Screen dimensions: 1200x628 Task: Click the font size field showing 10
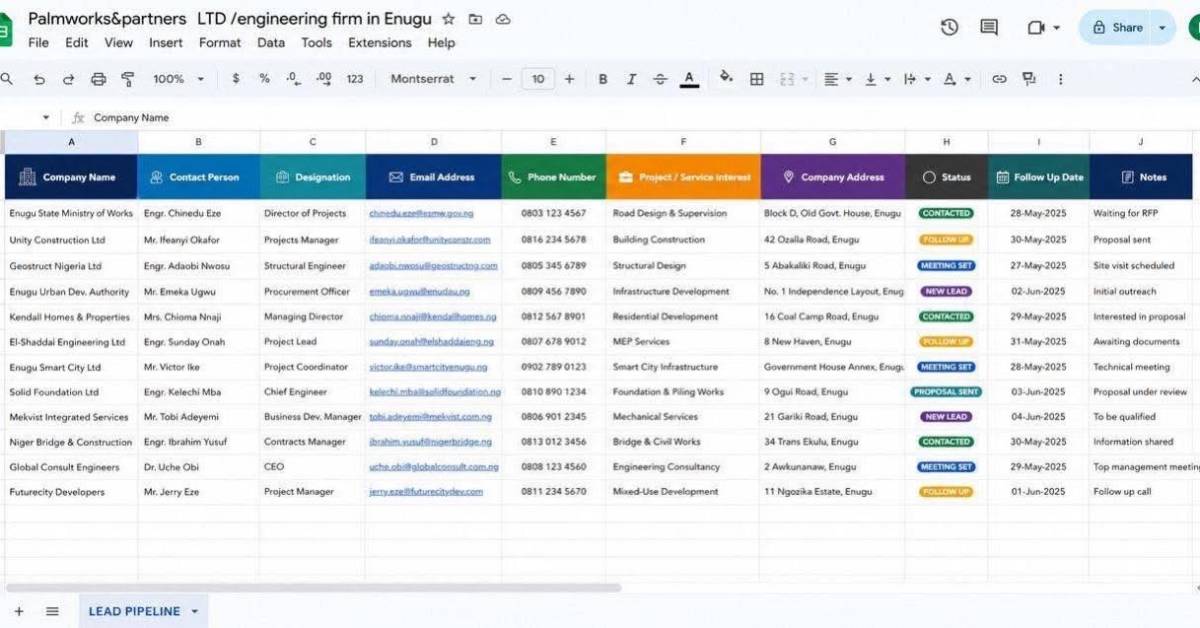point(538,79)
